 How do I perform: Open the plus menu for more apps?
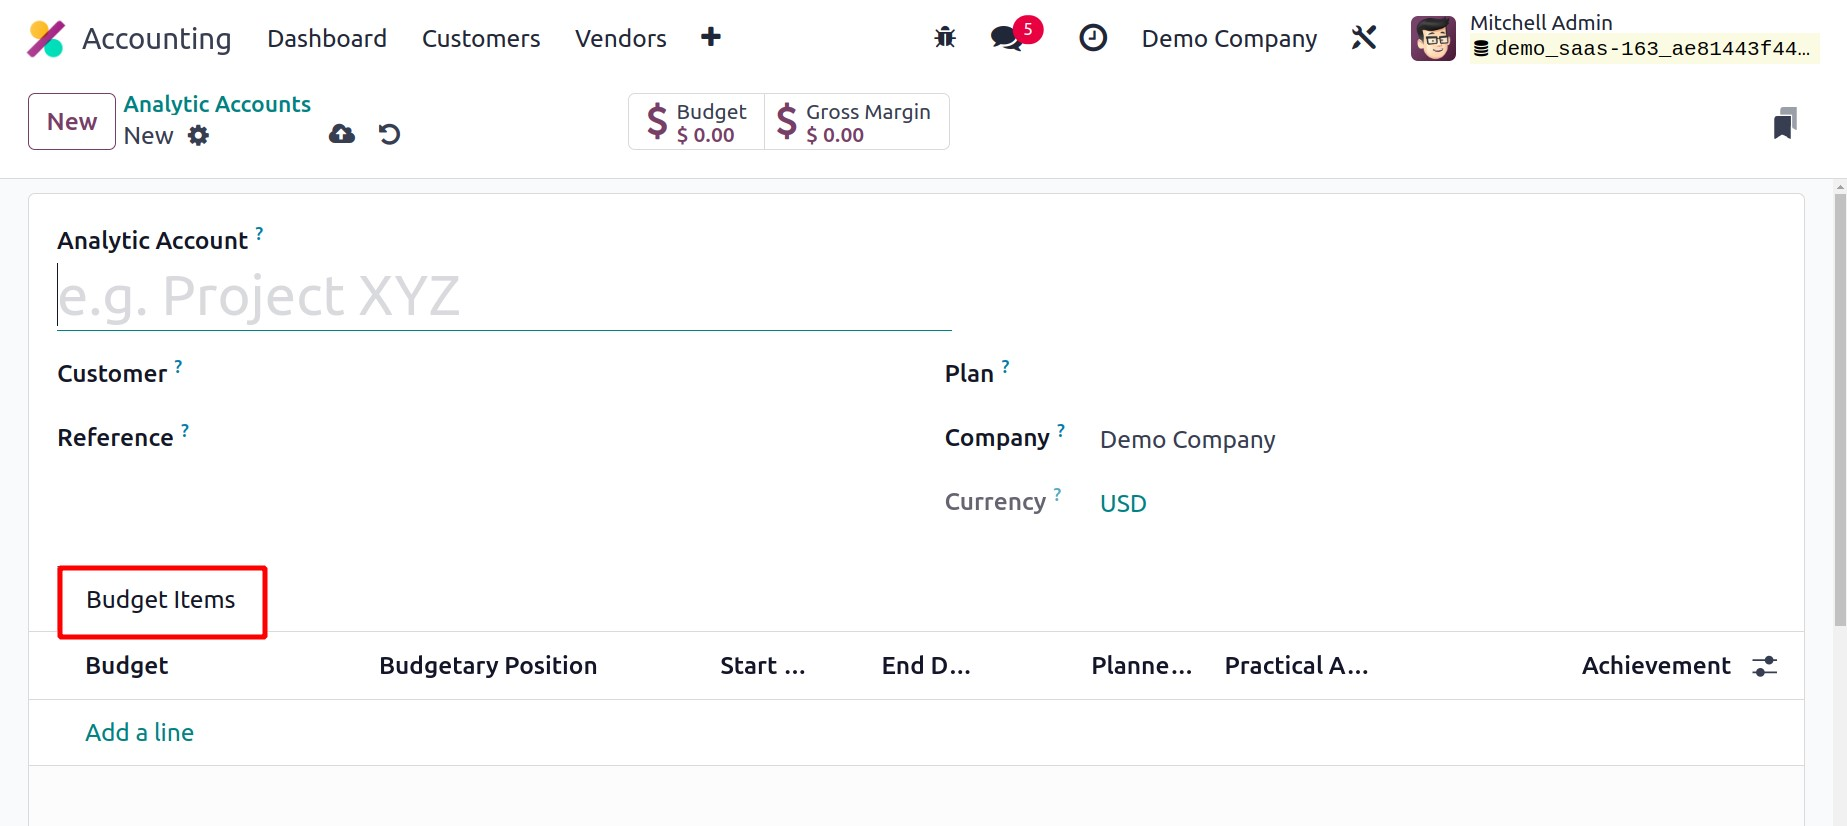pyautogui.click(x=711, y=38)
